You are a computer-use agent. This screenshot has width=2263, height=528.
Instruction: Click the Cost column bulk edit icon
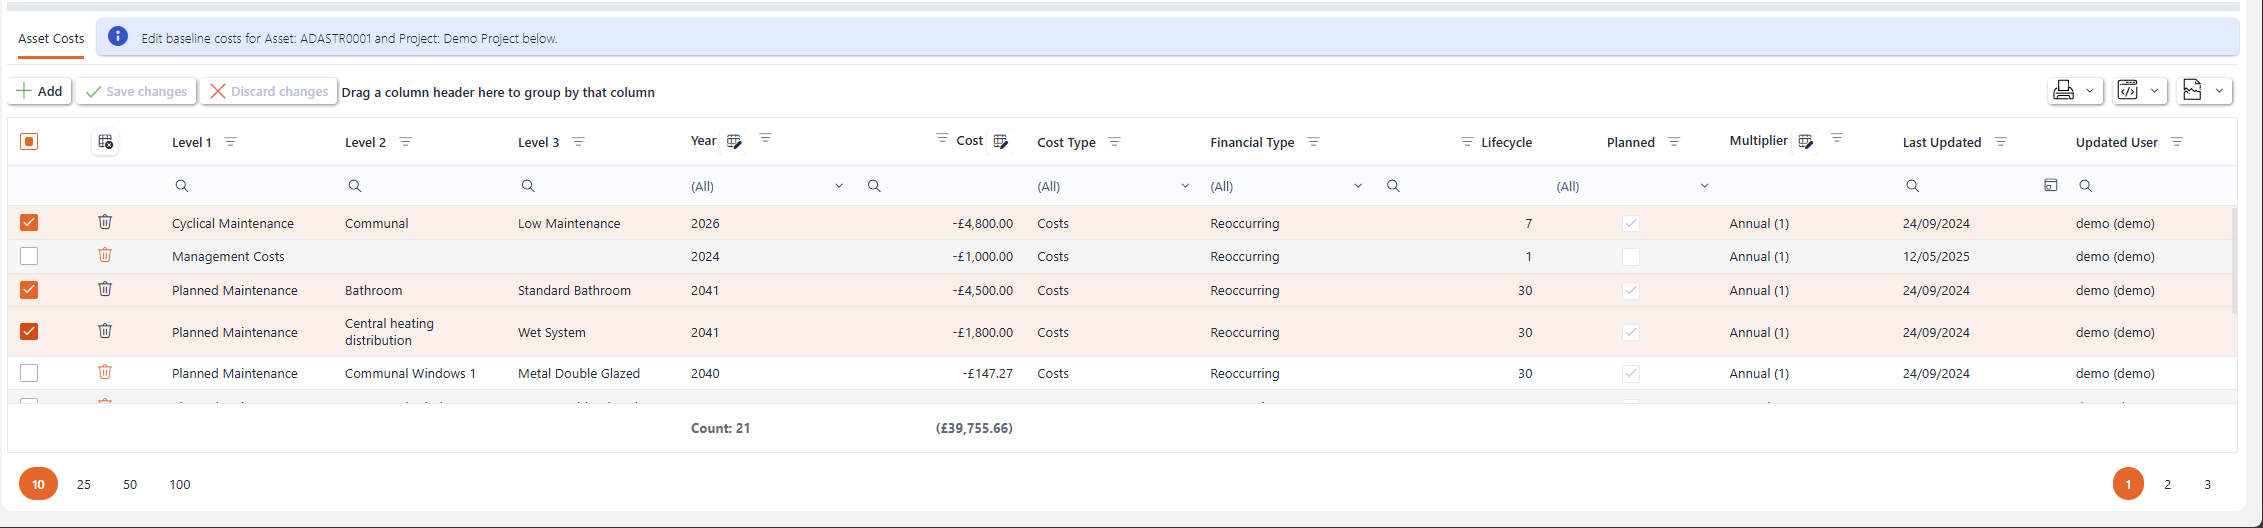click(1000, 142)
